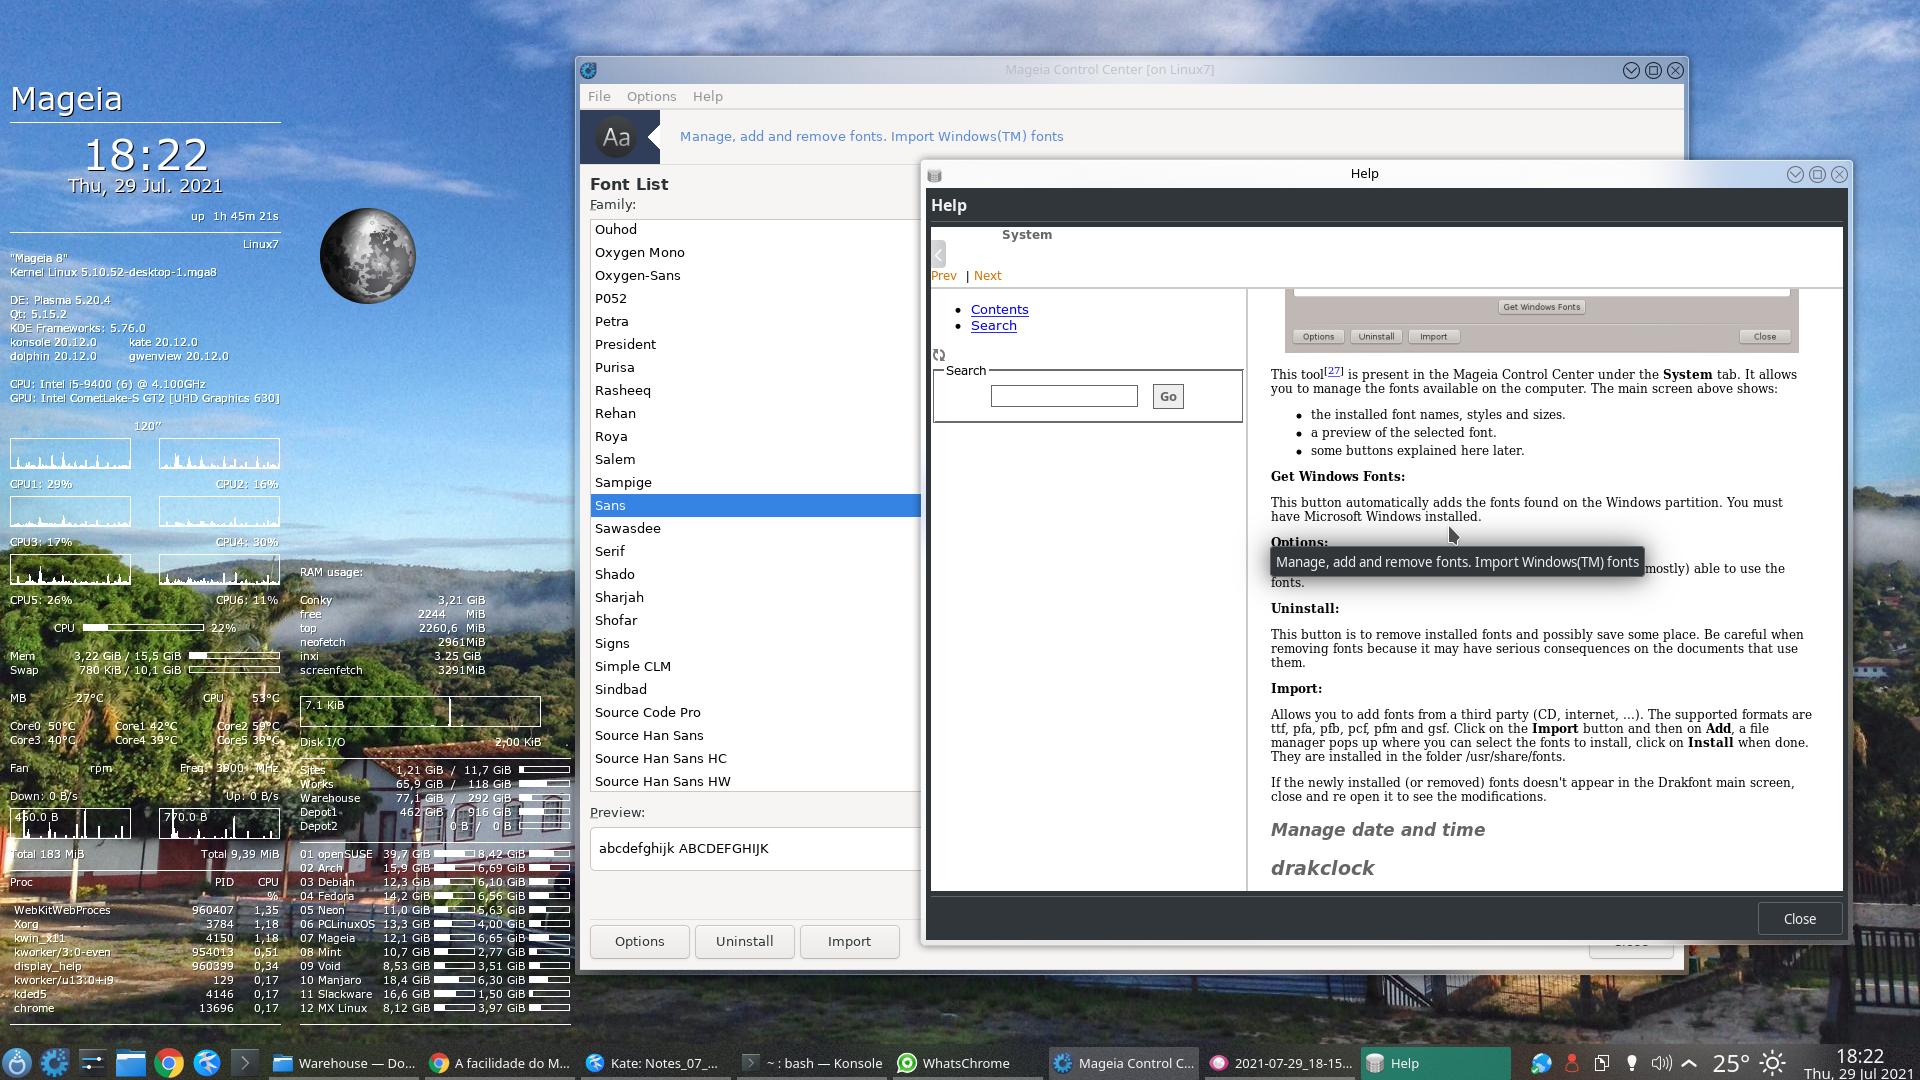Select the President font family
Image resolution: width=1920 pixels, height=1080 pixels.
coord(755,344)
